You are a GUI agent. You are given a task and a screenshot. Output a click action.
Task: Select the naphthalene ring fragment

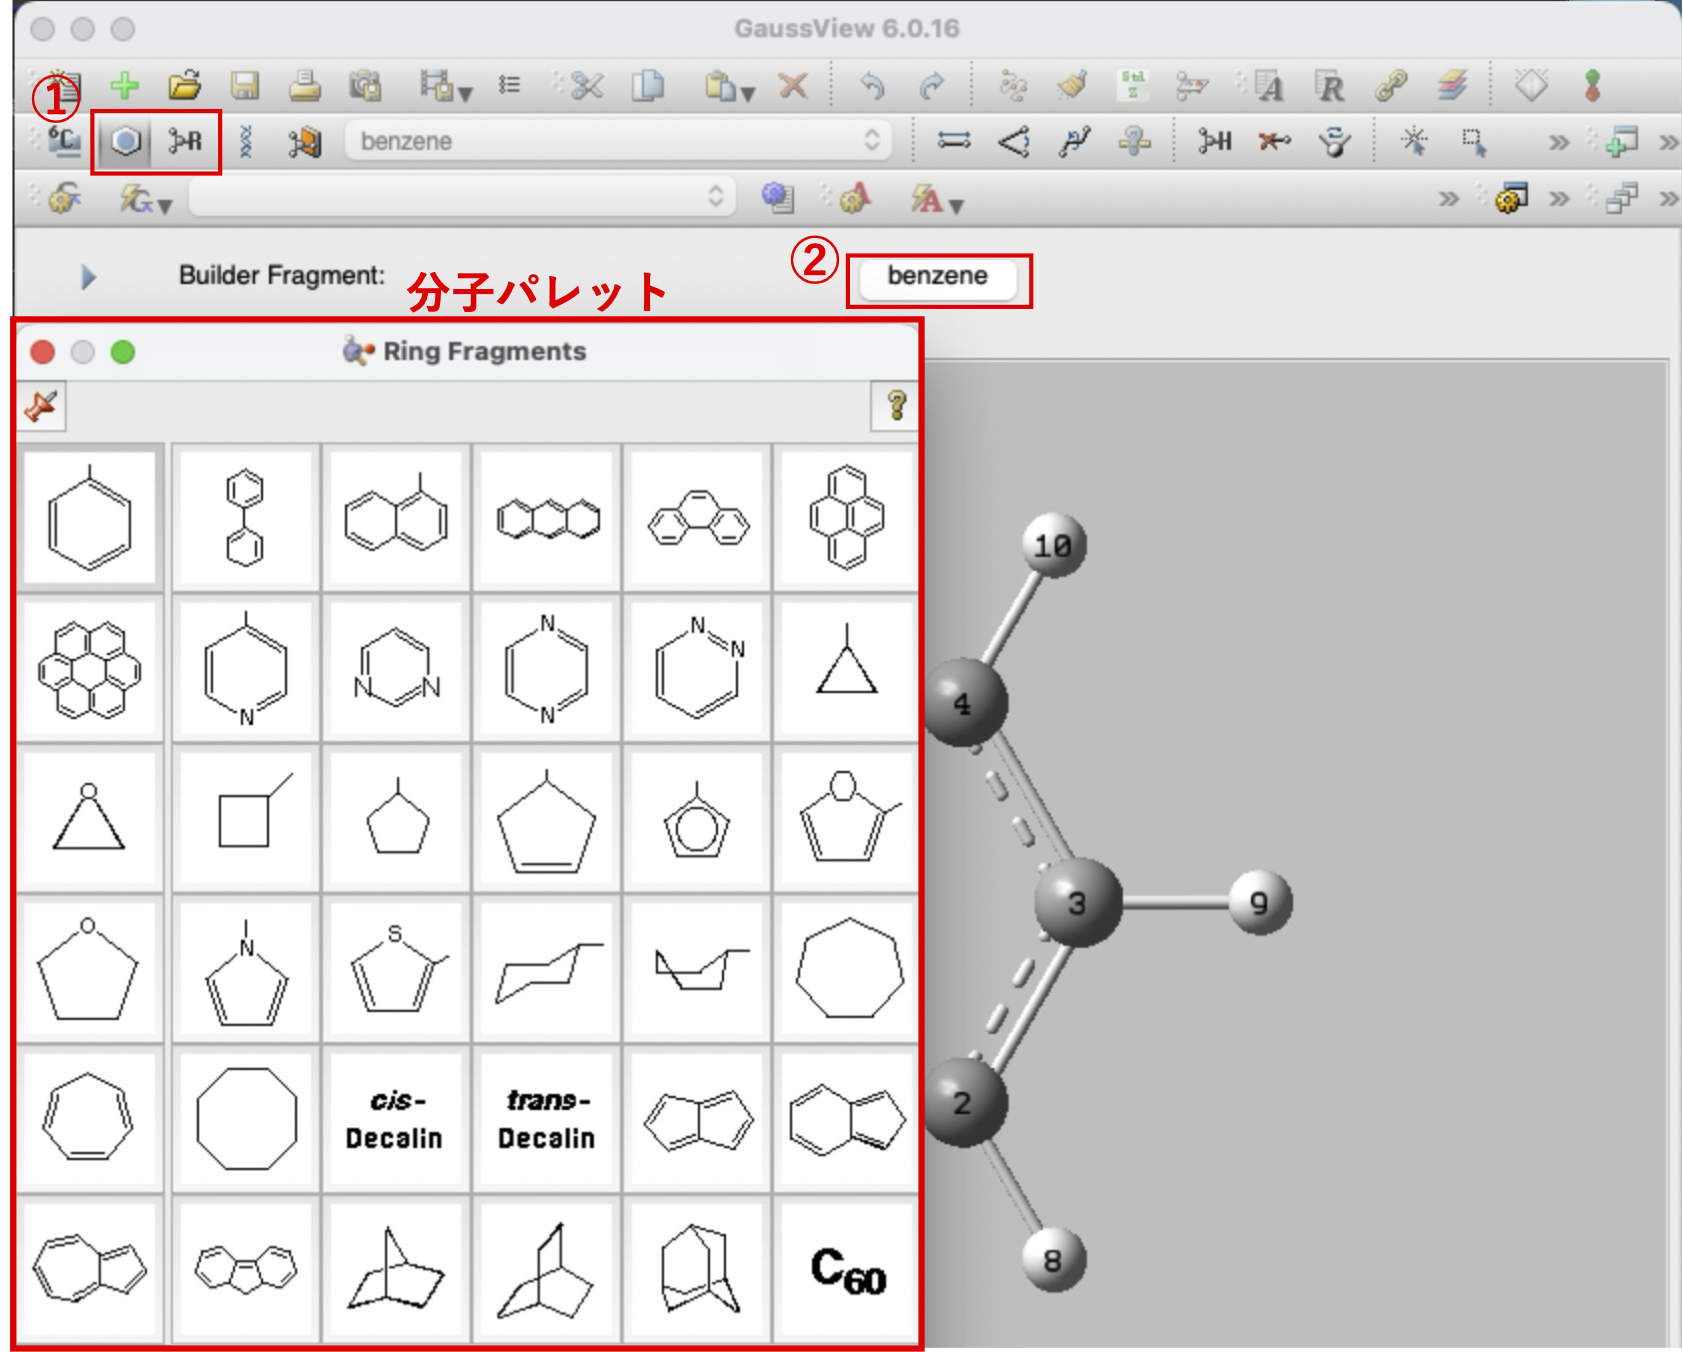tap(396, 517)
